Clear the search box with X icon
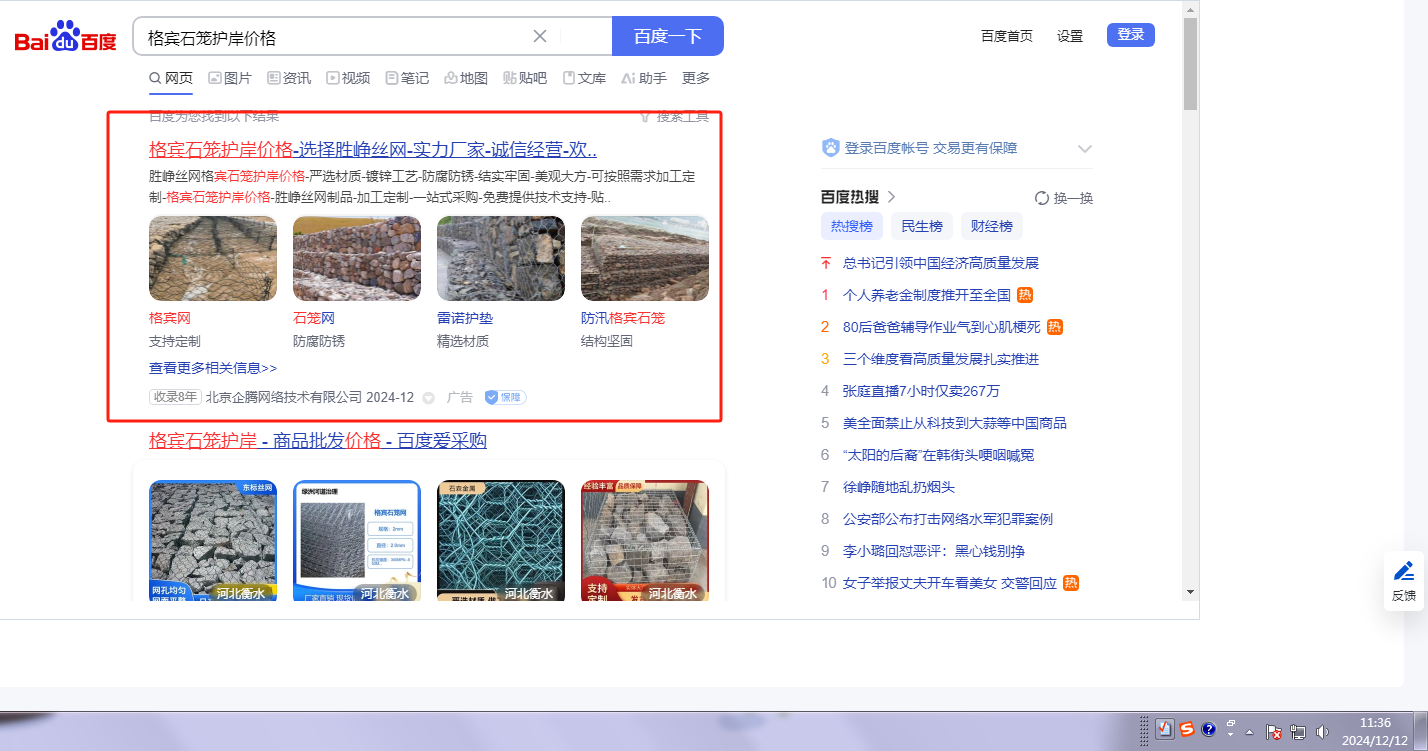 tap(540, 36)
